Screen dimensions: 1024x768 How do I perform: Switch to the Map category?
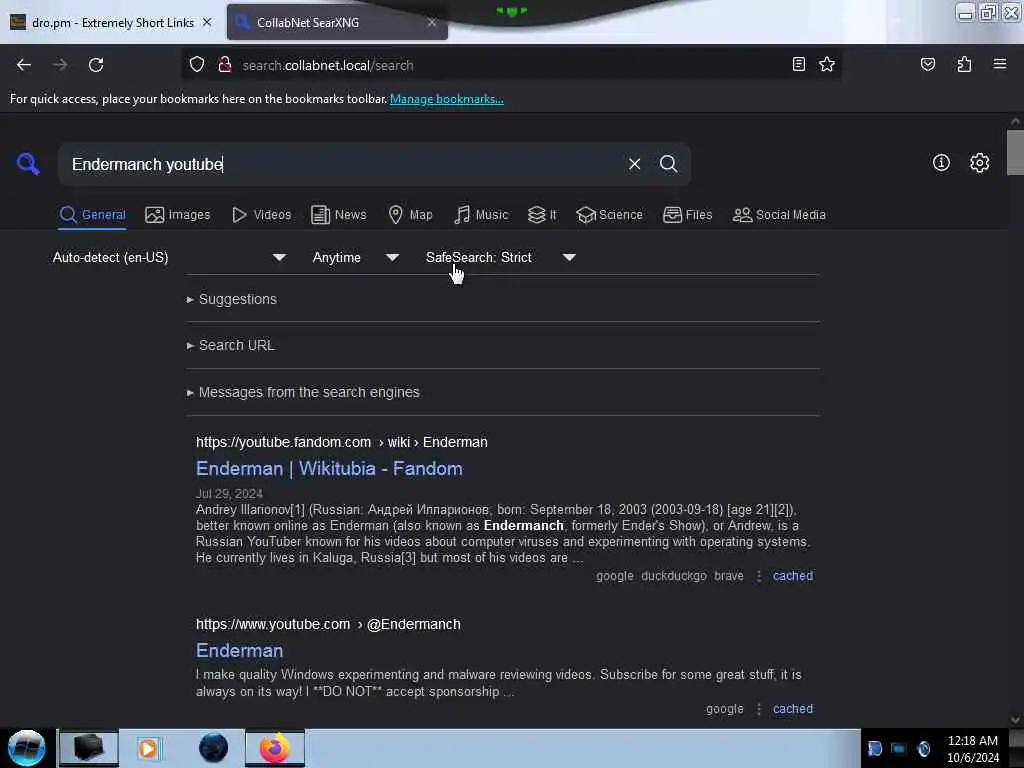tap(410, 215)
